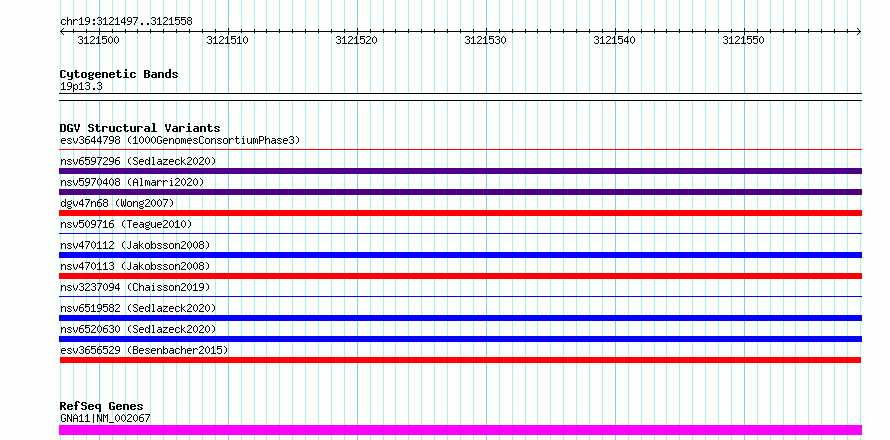Click ruler position 3121500
Viewport: 890px width, 440px height.
click(x=98, y=40)
